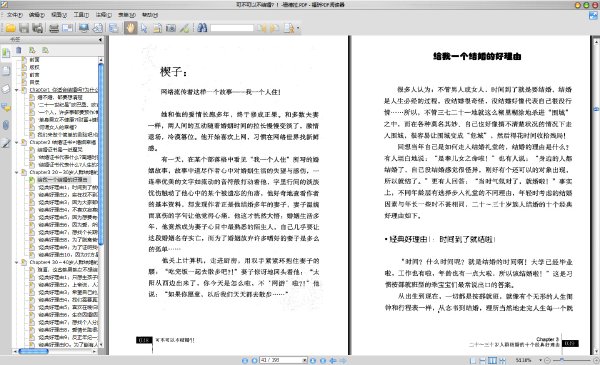Go to previous page button

pos(254,360)
